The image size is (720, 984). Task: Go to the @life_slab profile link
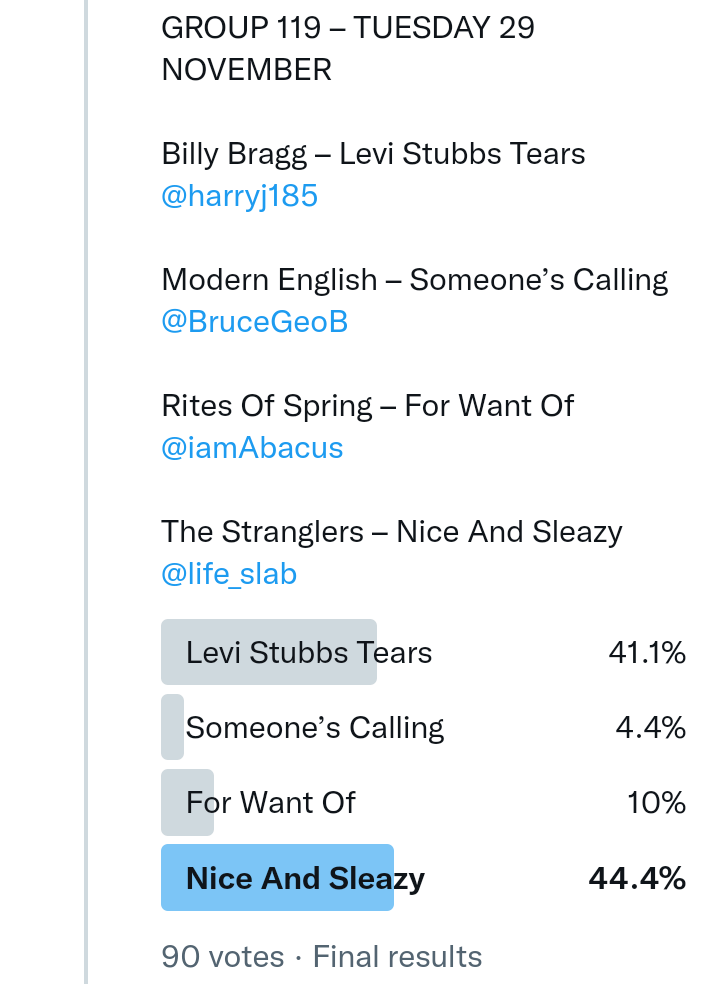pos(229,574)
